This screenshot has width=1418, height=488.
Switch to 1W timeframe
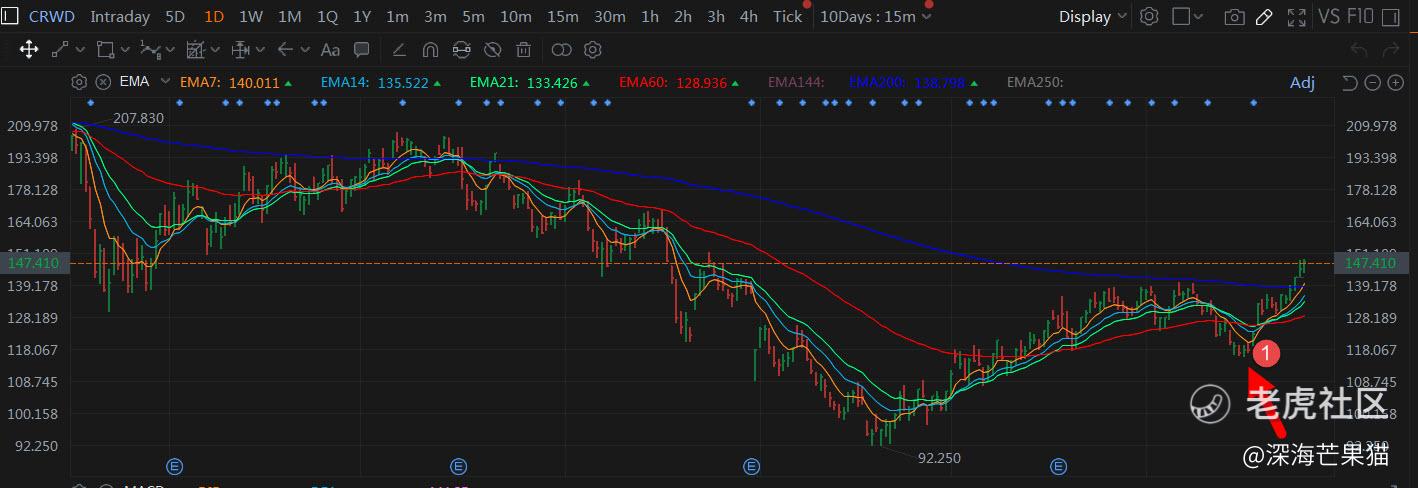251,16
